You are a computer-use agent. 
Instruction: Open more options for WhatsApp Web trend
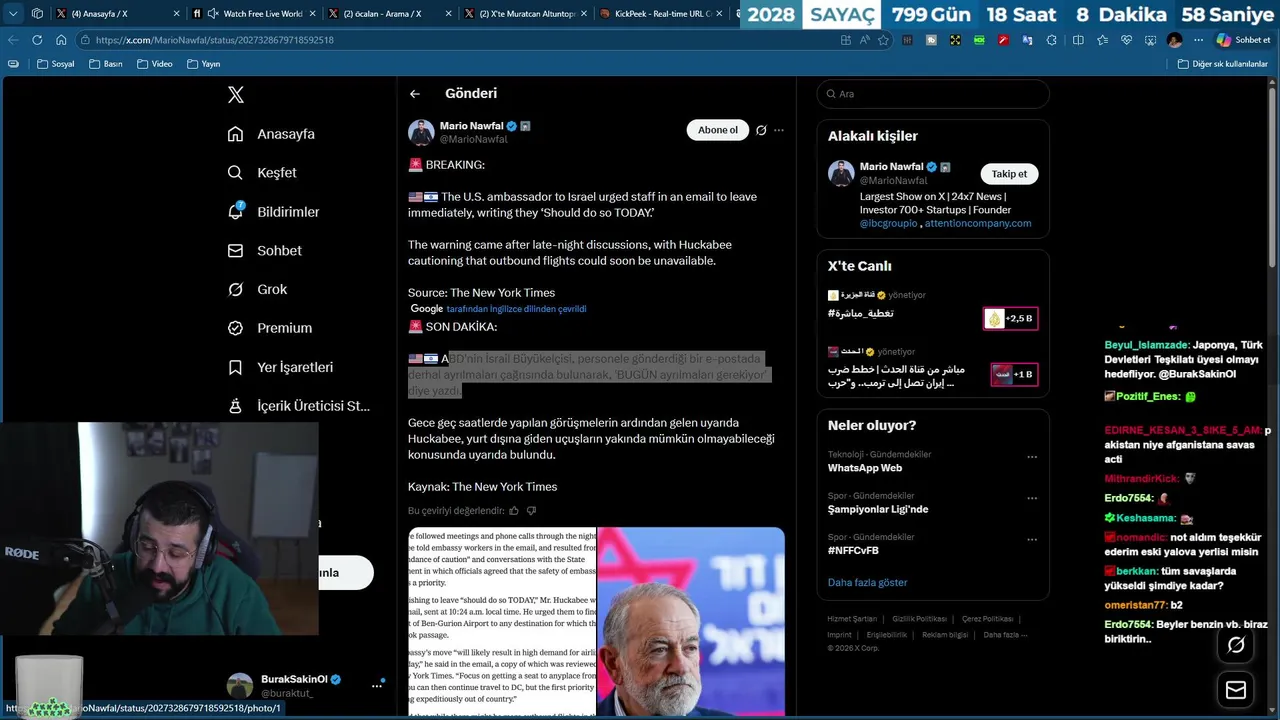(1032, 457)
